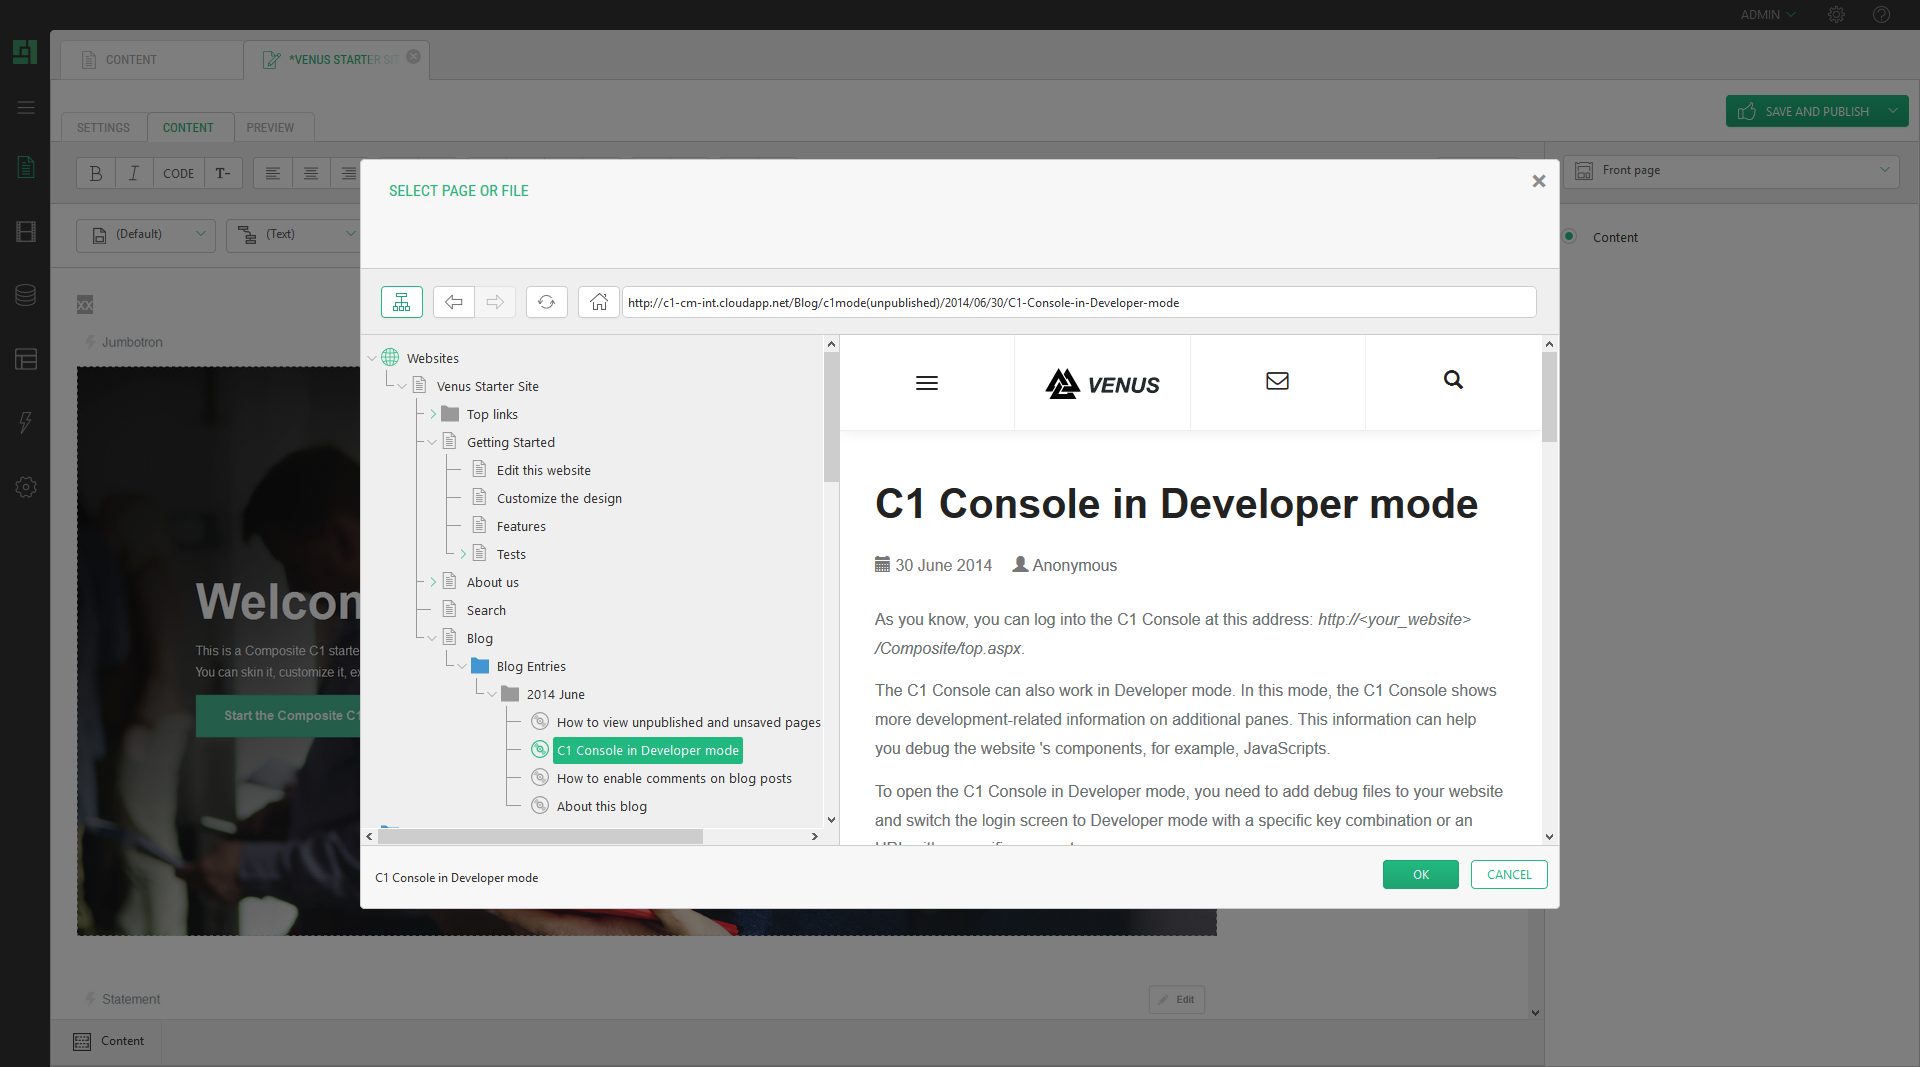Select the Data database icon in the sidebar

(25, 295)
